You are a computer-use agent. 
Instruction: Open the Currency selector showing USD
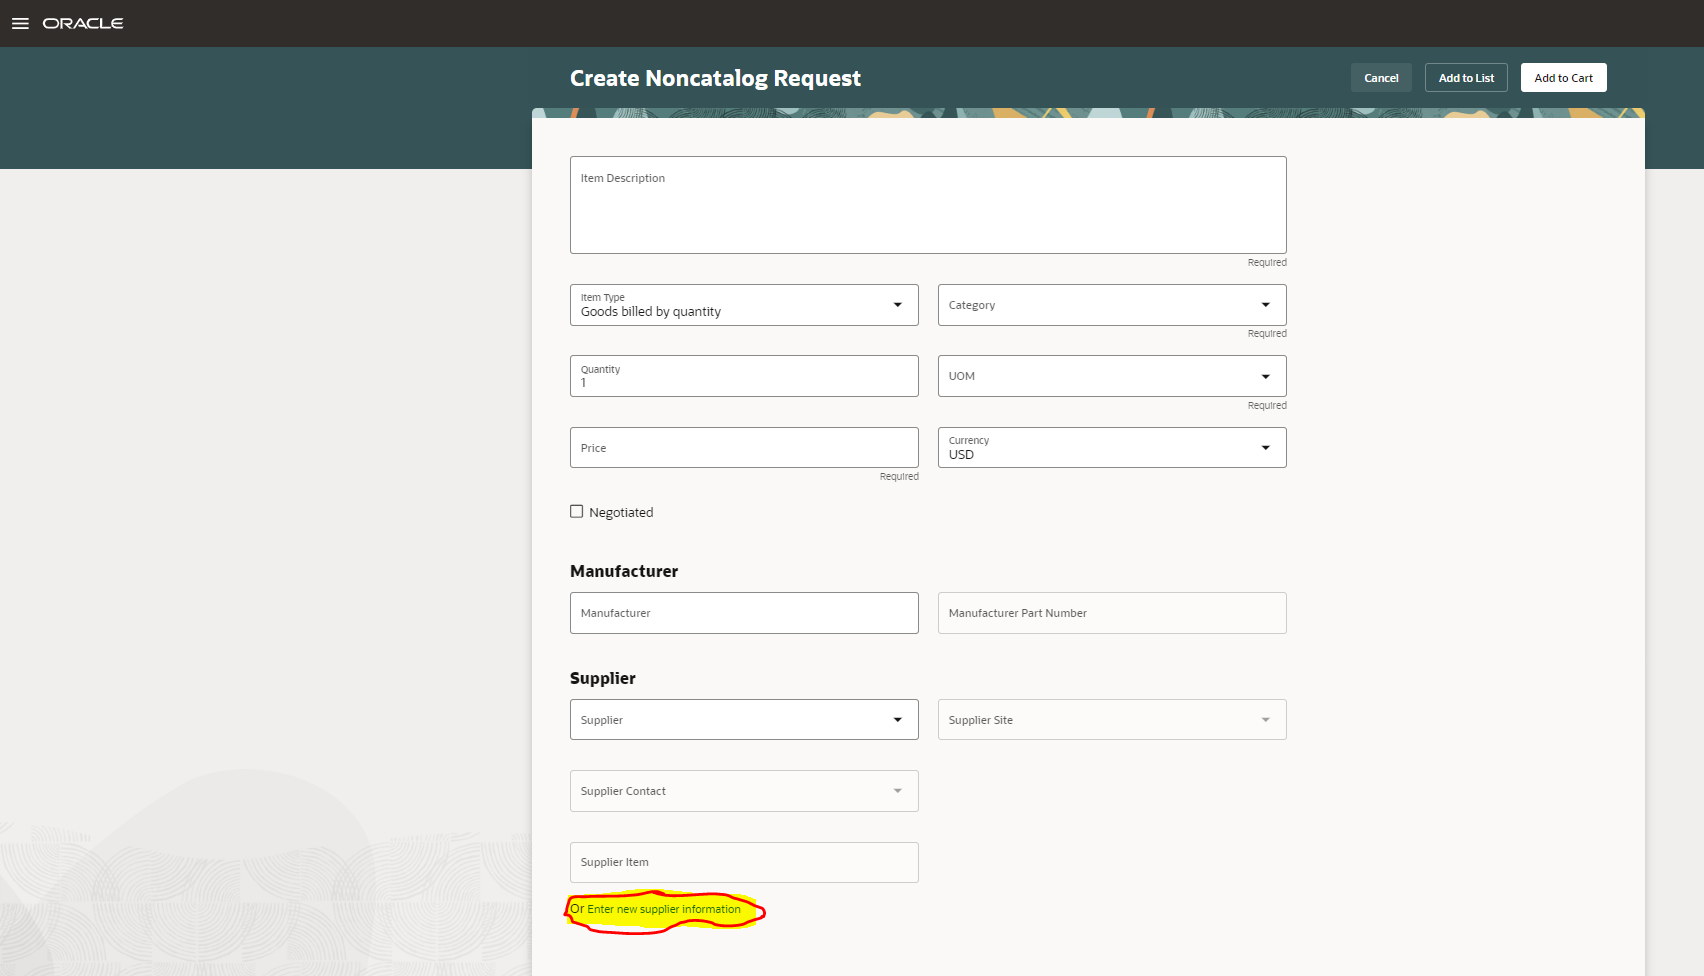(1110, 447)
